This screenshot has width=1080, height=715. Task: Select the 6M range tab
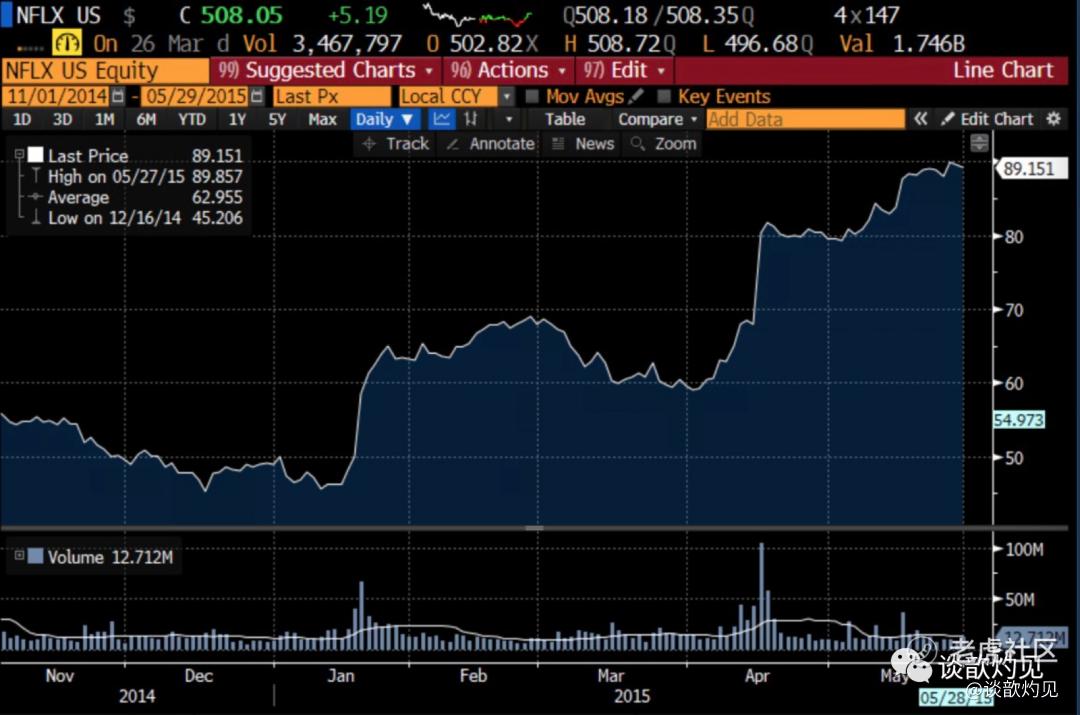click(146, 119)
